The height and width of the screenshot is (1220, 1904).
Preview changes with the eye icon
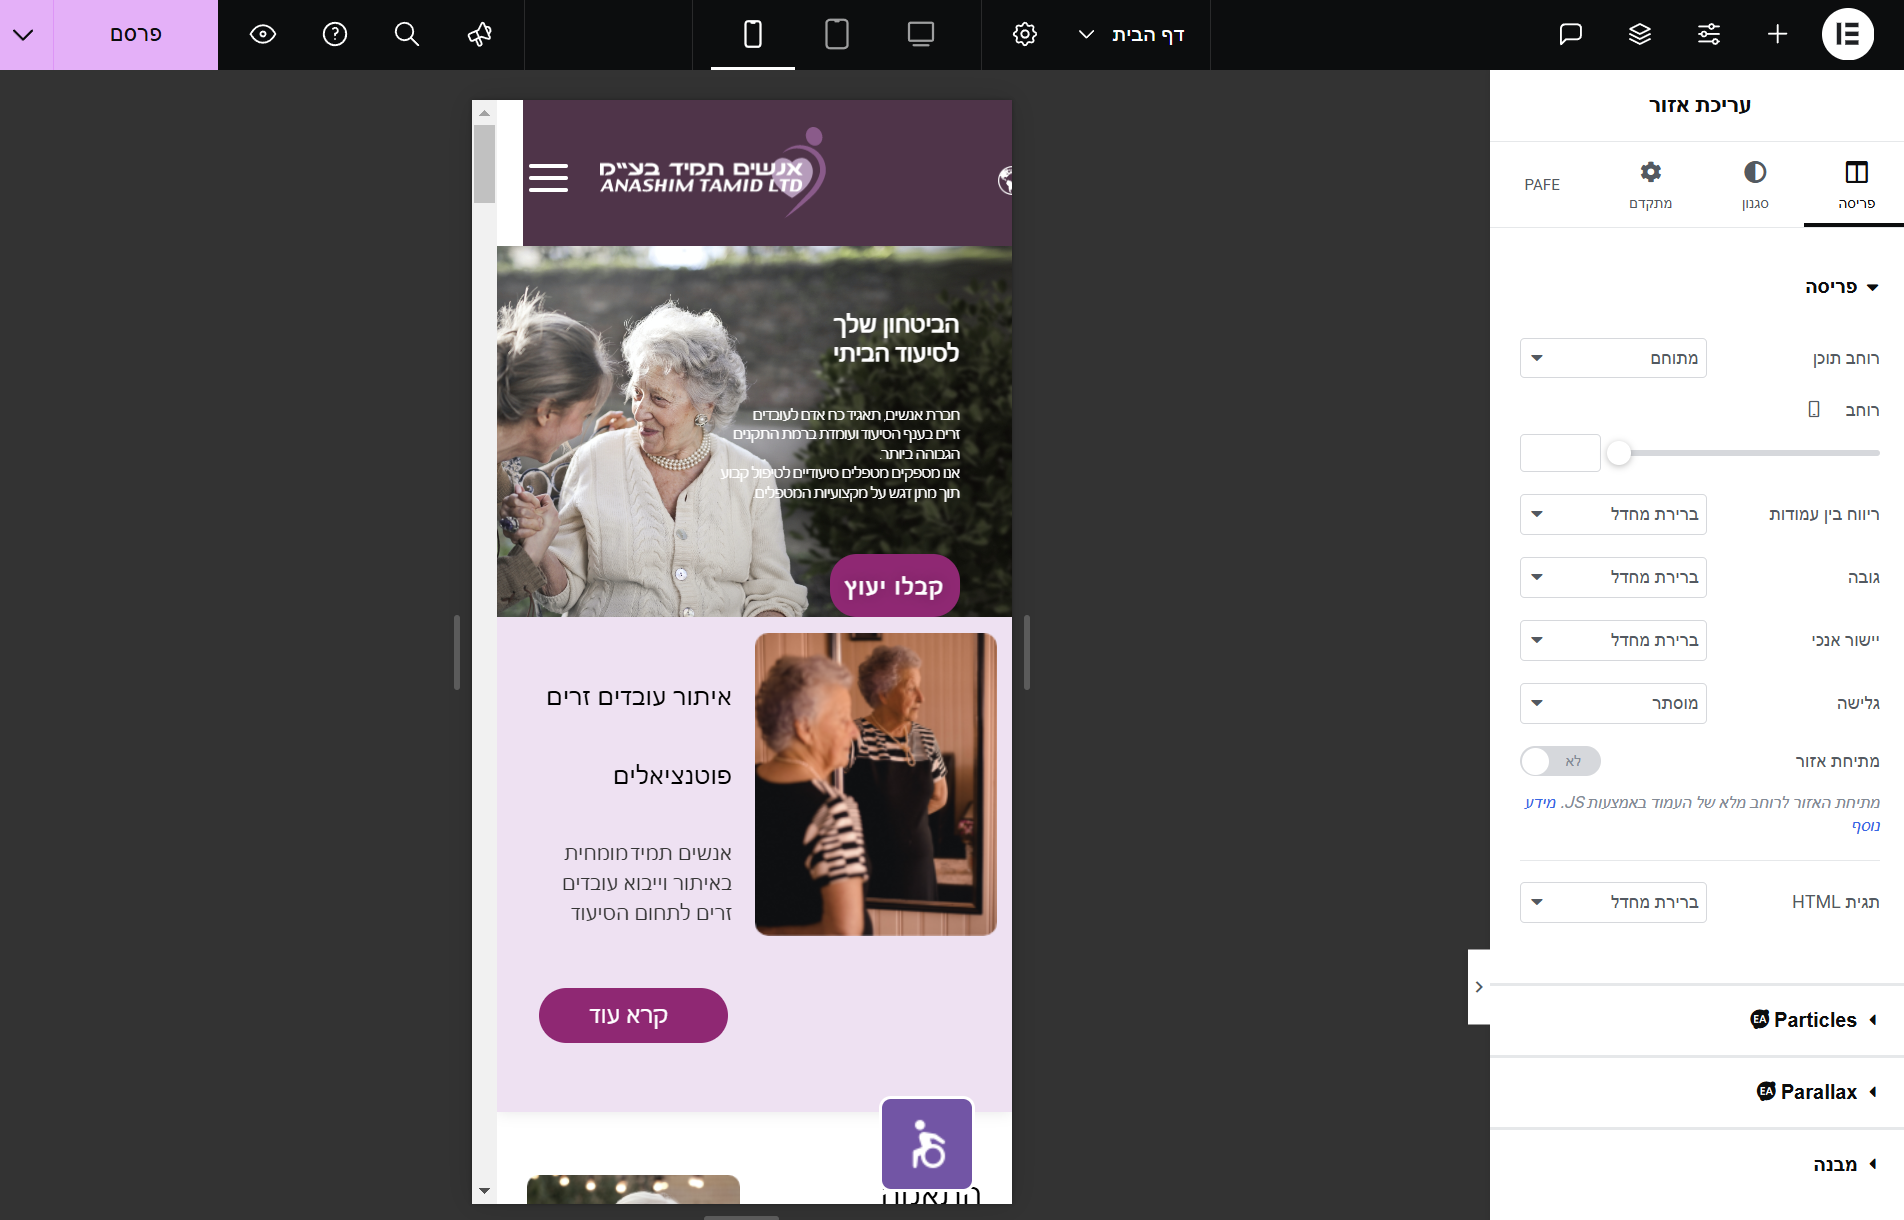(263, 34)
